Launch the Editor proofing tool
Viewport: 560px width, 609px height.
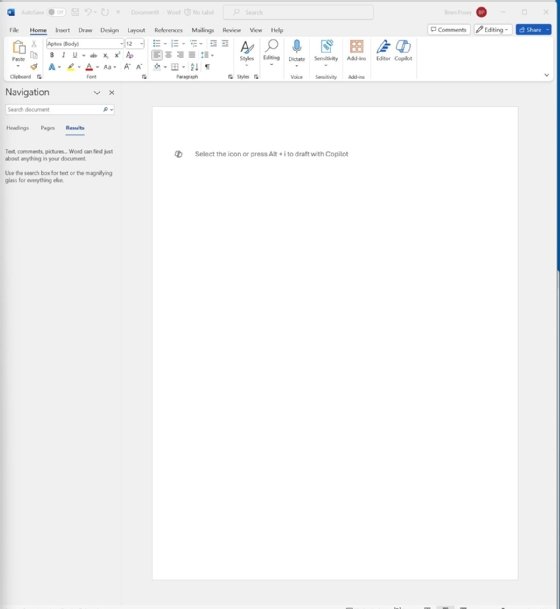[383, 50]
